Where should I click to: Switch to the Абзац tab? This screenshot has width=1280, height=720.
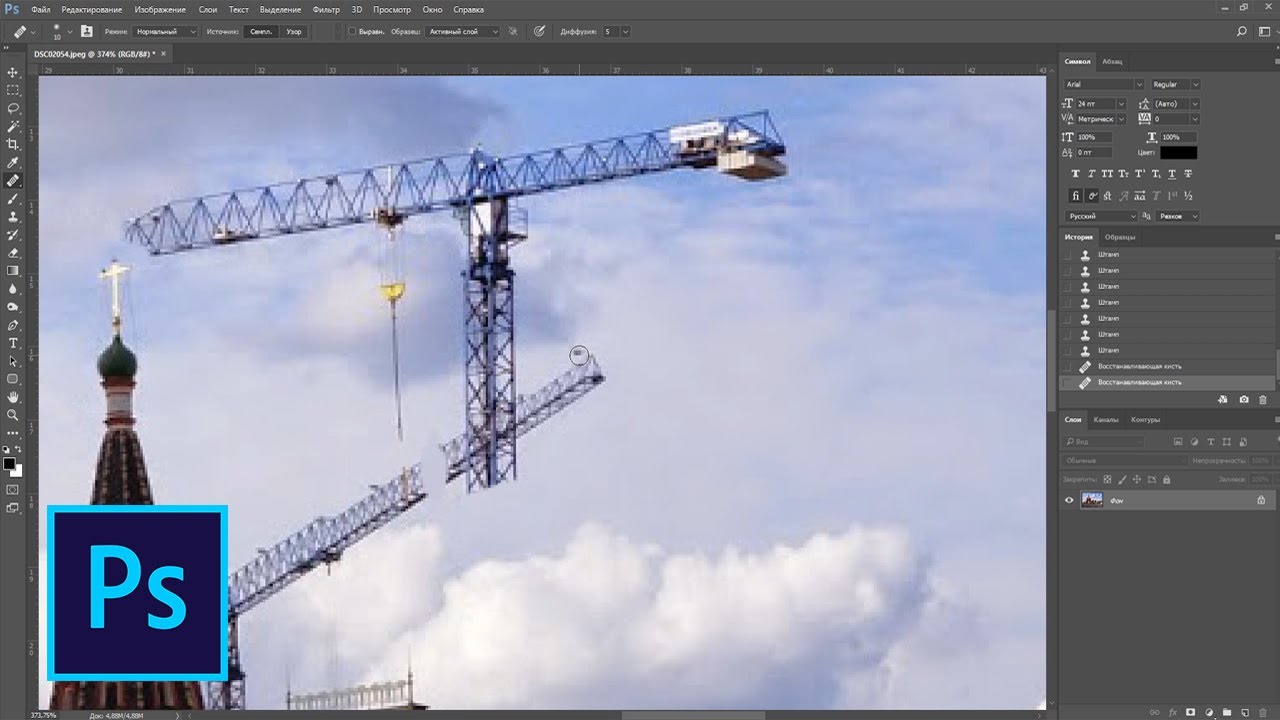1112,62
